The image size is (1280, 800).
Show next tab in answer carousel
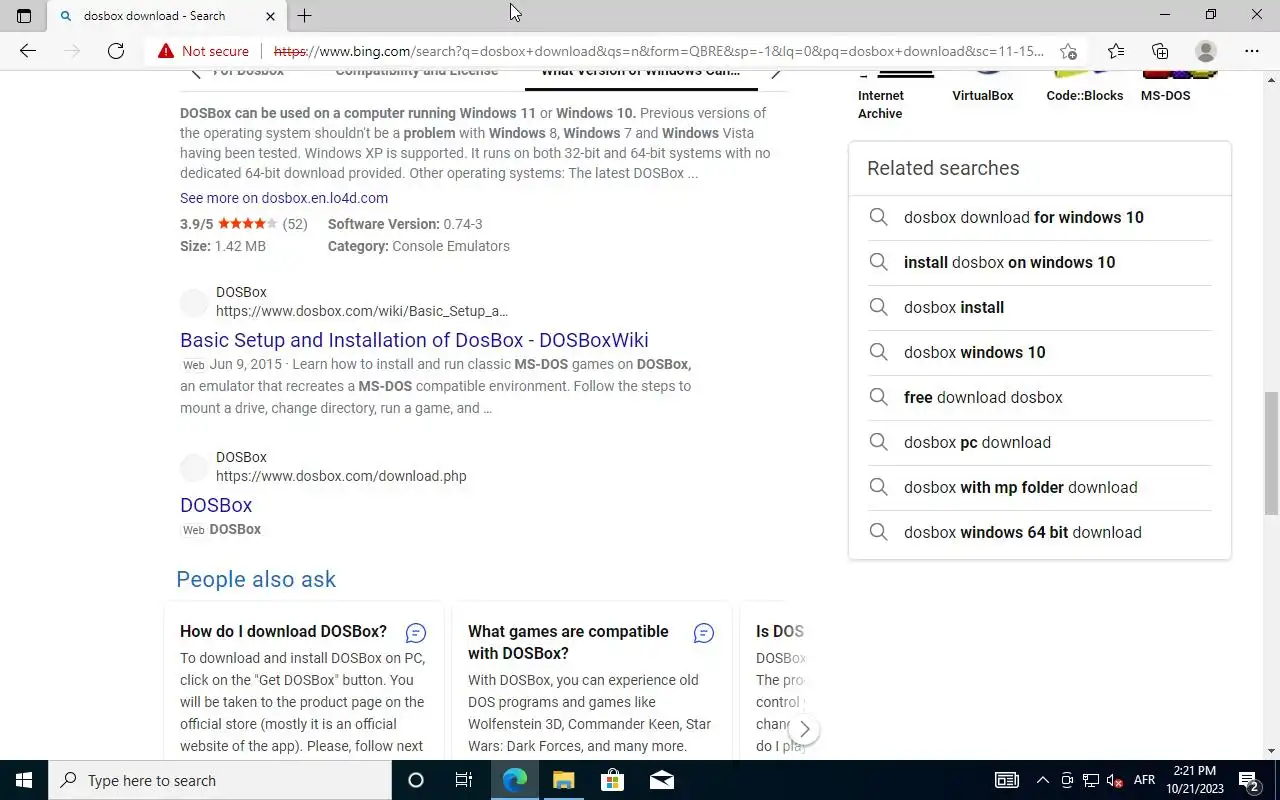[x=775, y=73]
